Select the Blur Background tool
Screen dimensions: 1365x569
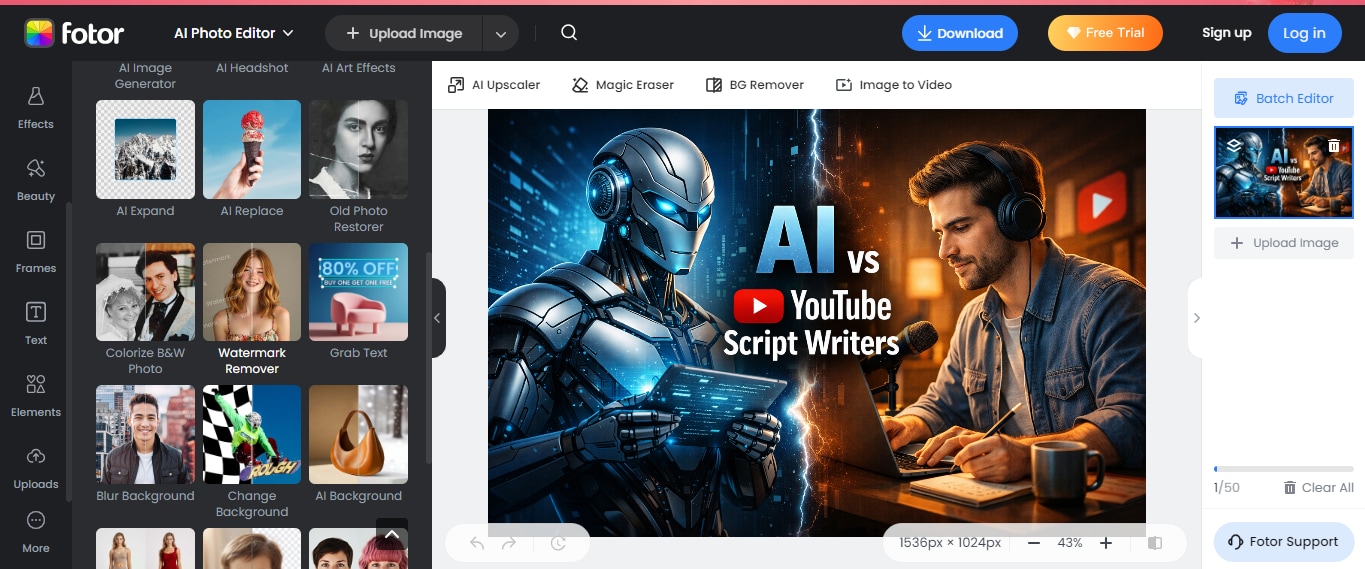pos(145,444)
